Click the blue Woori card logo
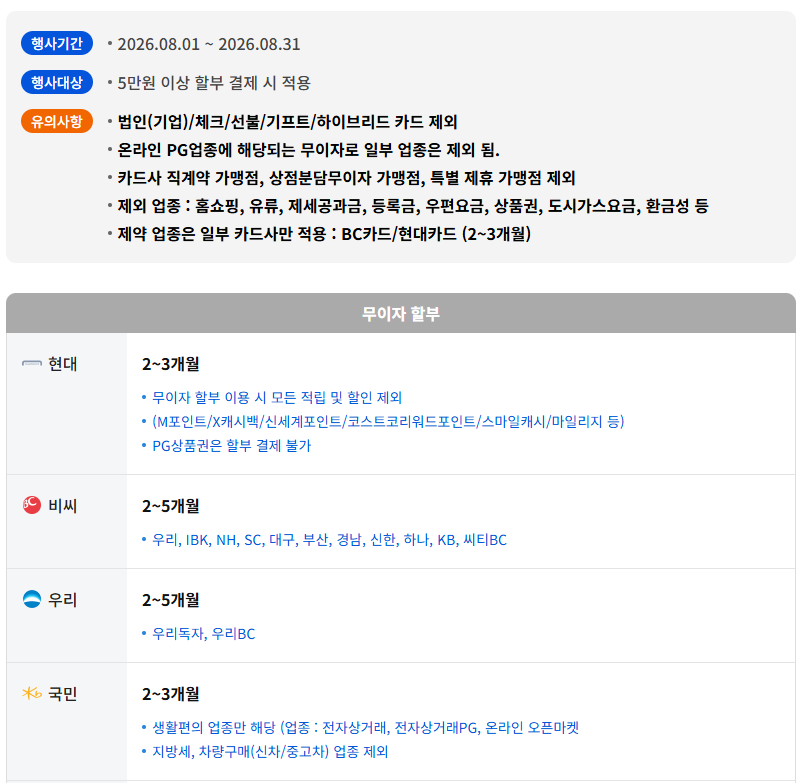 (x=32, y=599)
